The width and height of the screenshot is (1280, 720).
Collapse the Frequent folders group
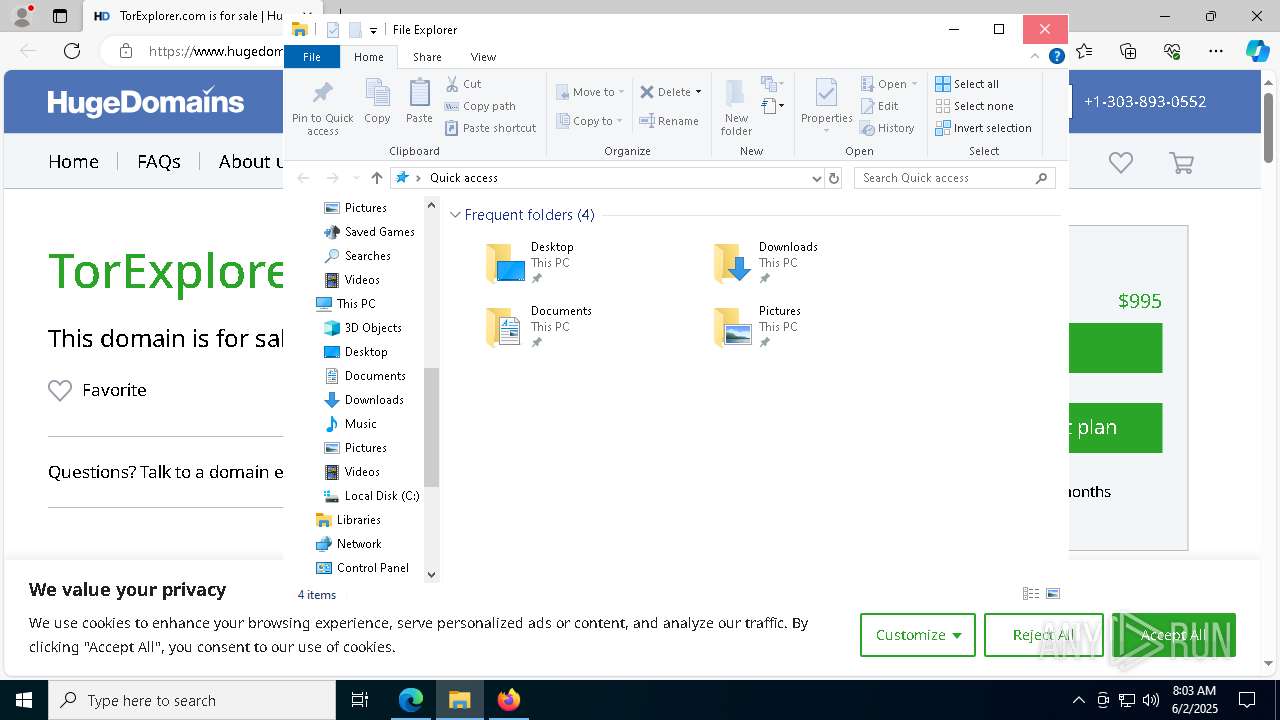pos(455,215)
